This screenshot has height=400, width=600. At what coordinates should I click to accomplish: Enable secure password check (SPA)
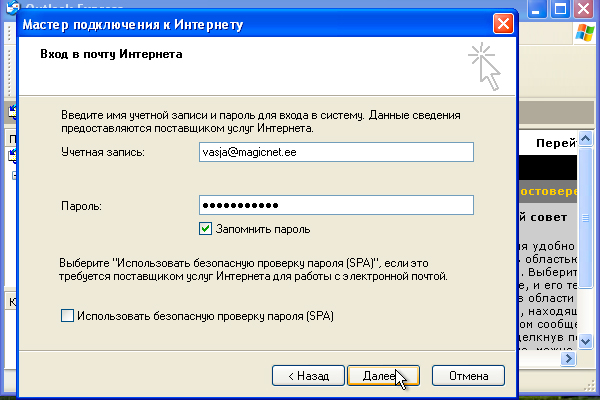point(67,316)
